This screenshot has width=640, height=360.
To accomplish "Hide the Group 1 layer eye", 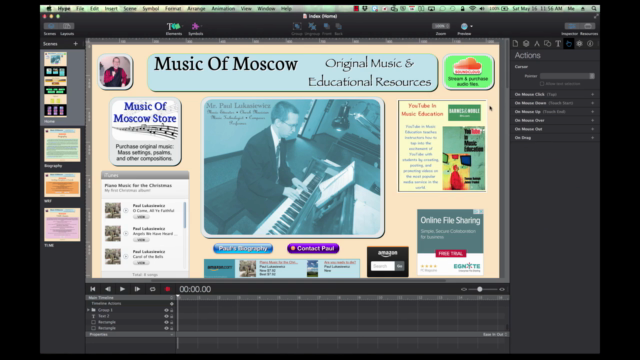I will (x=166, y=310).
